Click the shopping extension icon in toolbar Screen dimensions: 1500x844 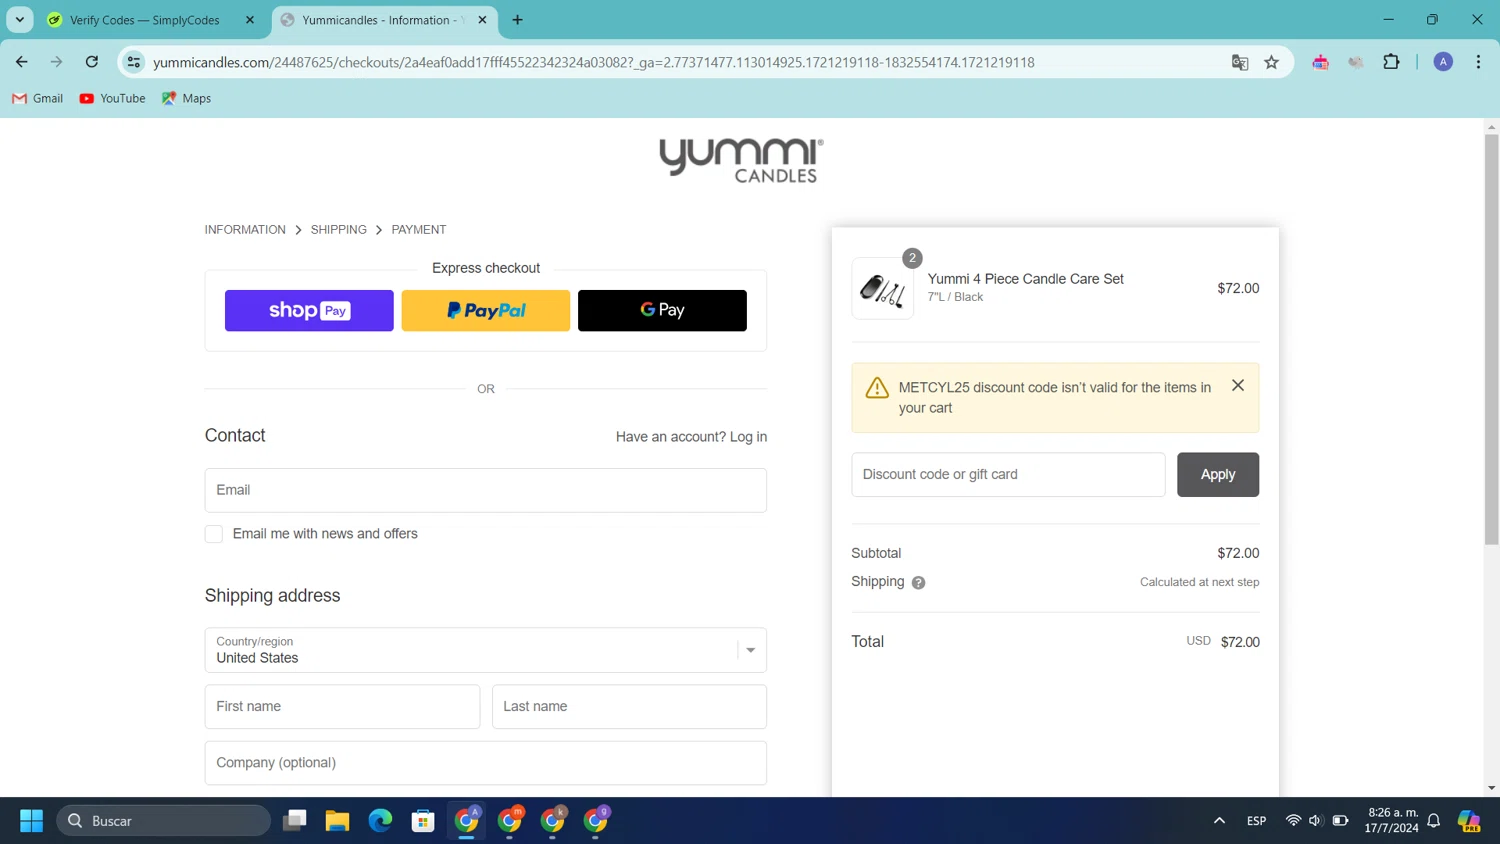tap(1320, 62)
